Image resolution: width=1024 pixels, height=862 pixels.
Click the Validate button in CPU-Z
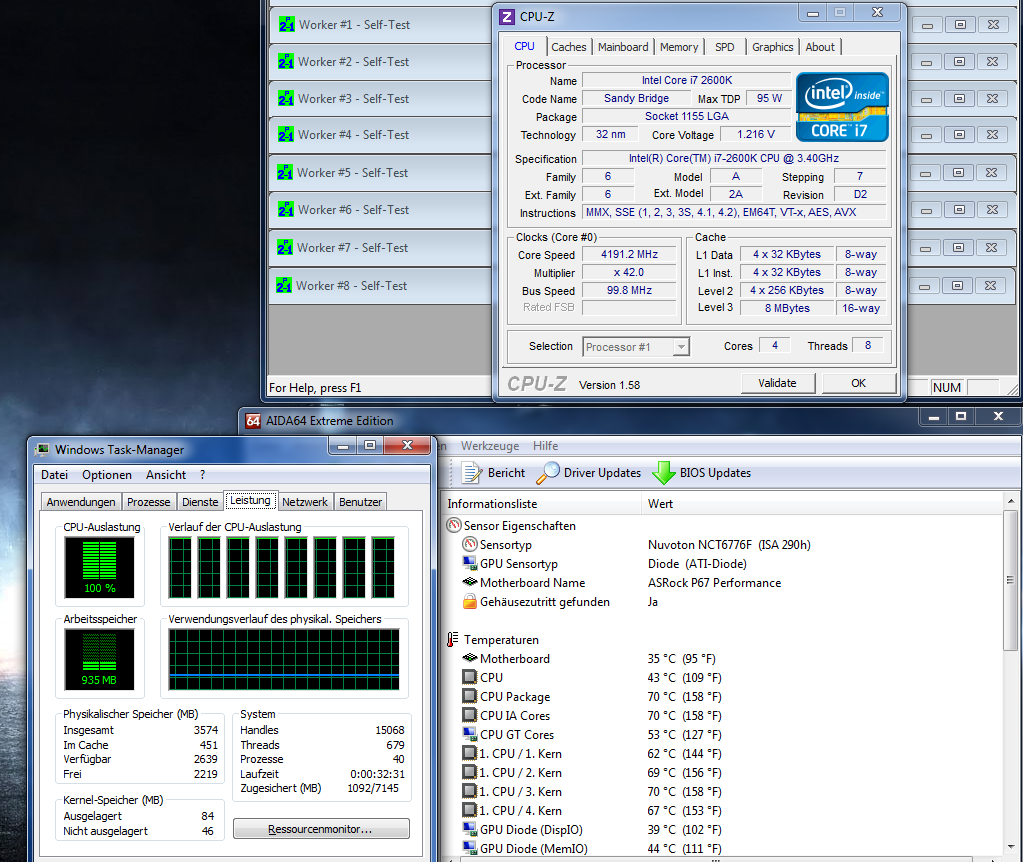click(778, 383)
